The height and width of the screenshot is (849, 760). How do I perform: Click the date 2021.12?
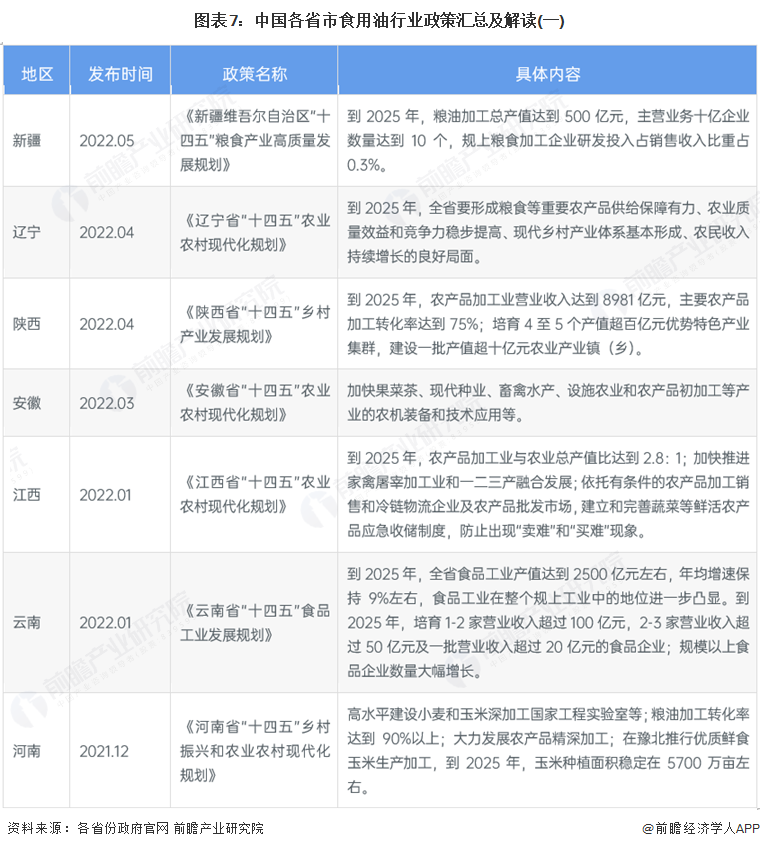(104, 751)
